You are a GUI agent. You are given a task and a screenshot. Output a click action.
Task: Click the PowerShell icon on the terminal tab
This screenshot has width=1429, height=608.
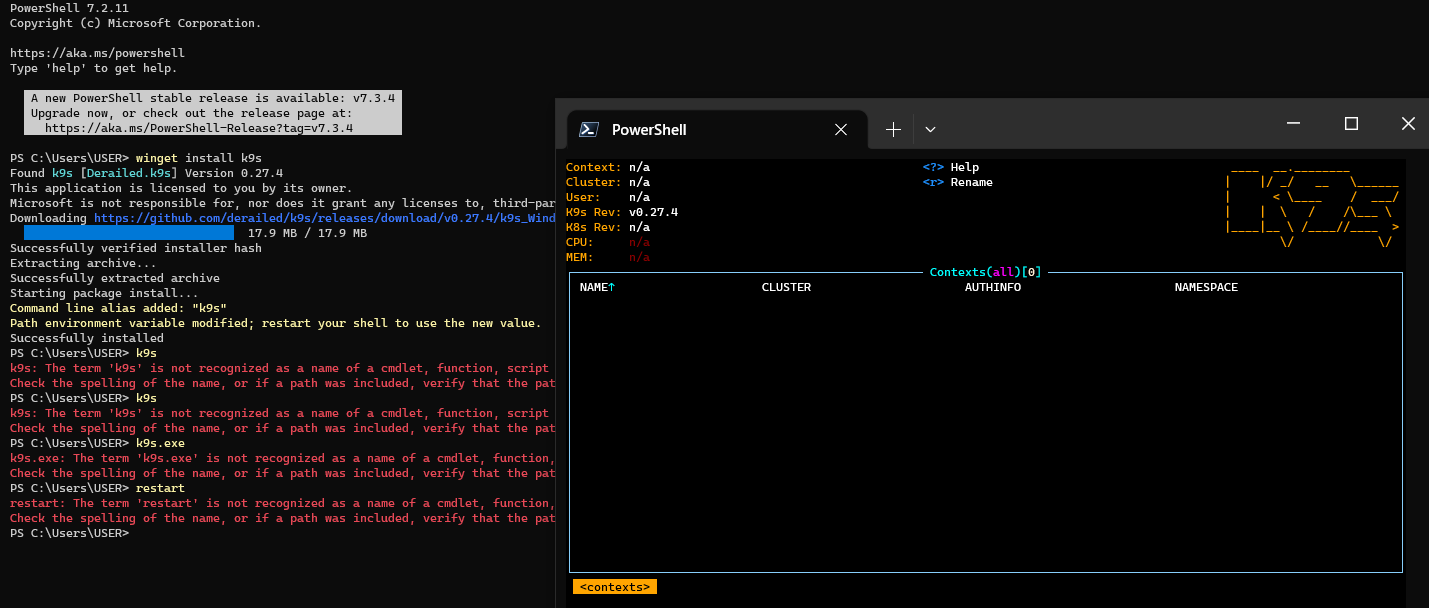tap(586, 129)
